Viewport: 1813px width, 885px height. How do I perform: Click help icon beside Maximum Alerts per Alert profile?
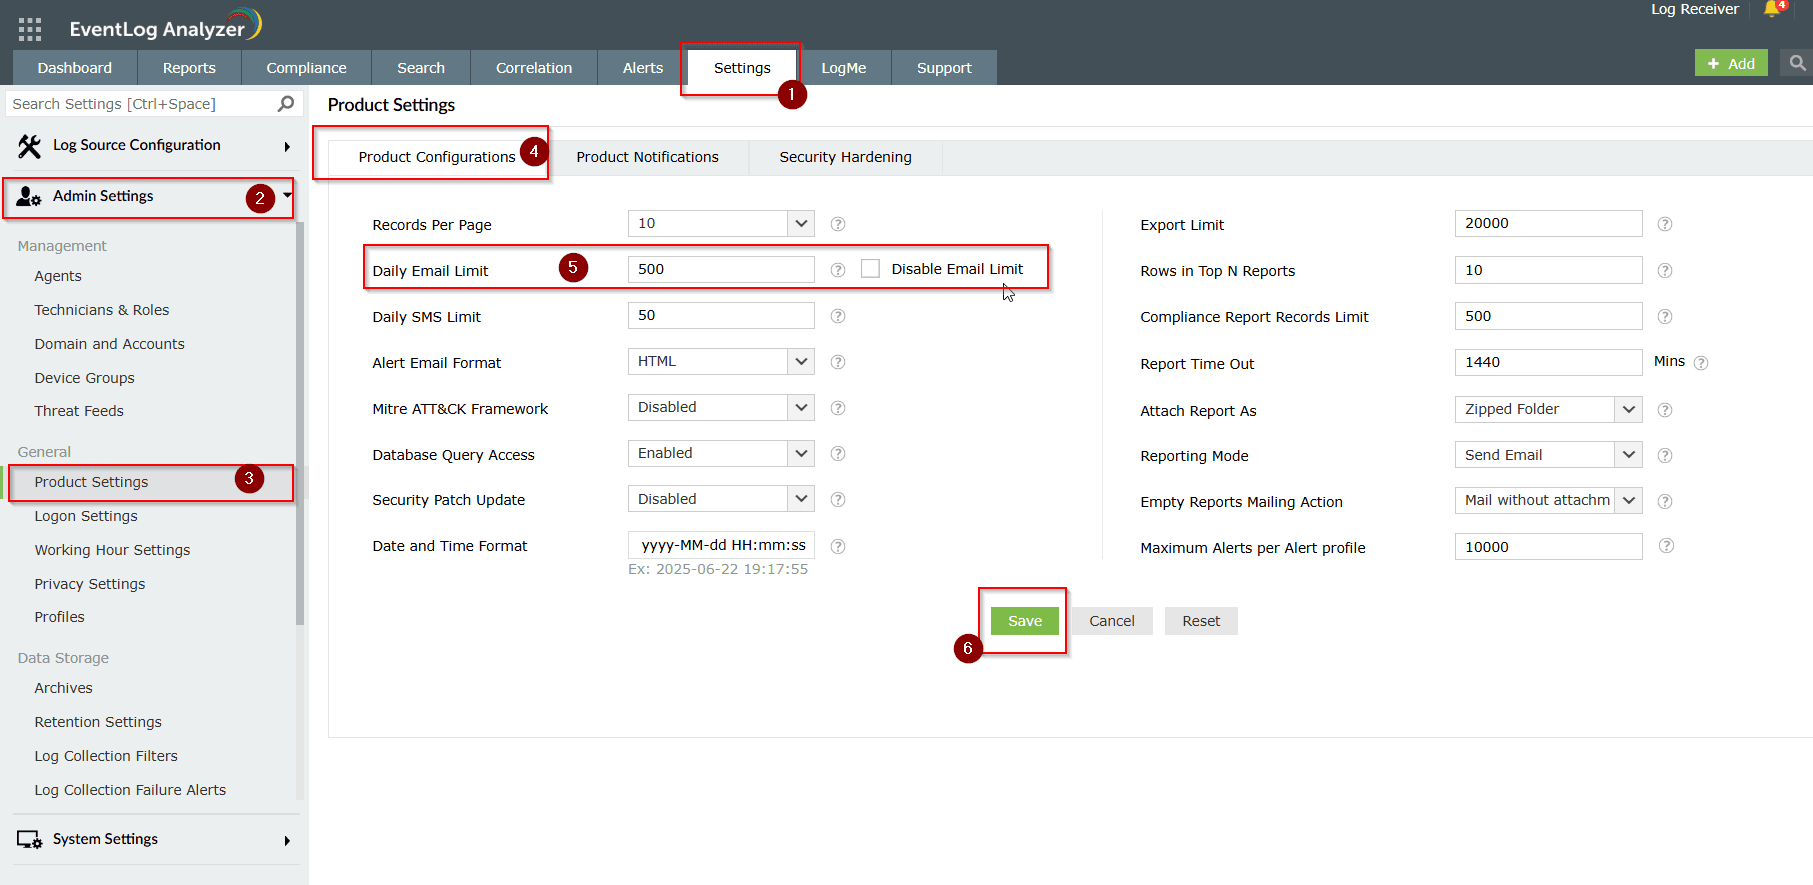[1666, 546]
